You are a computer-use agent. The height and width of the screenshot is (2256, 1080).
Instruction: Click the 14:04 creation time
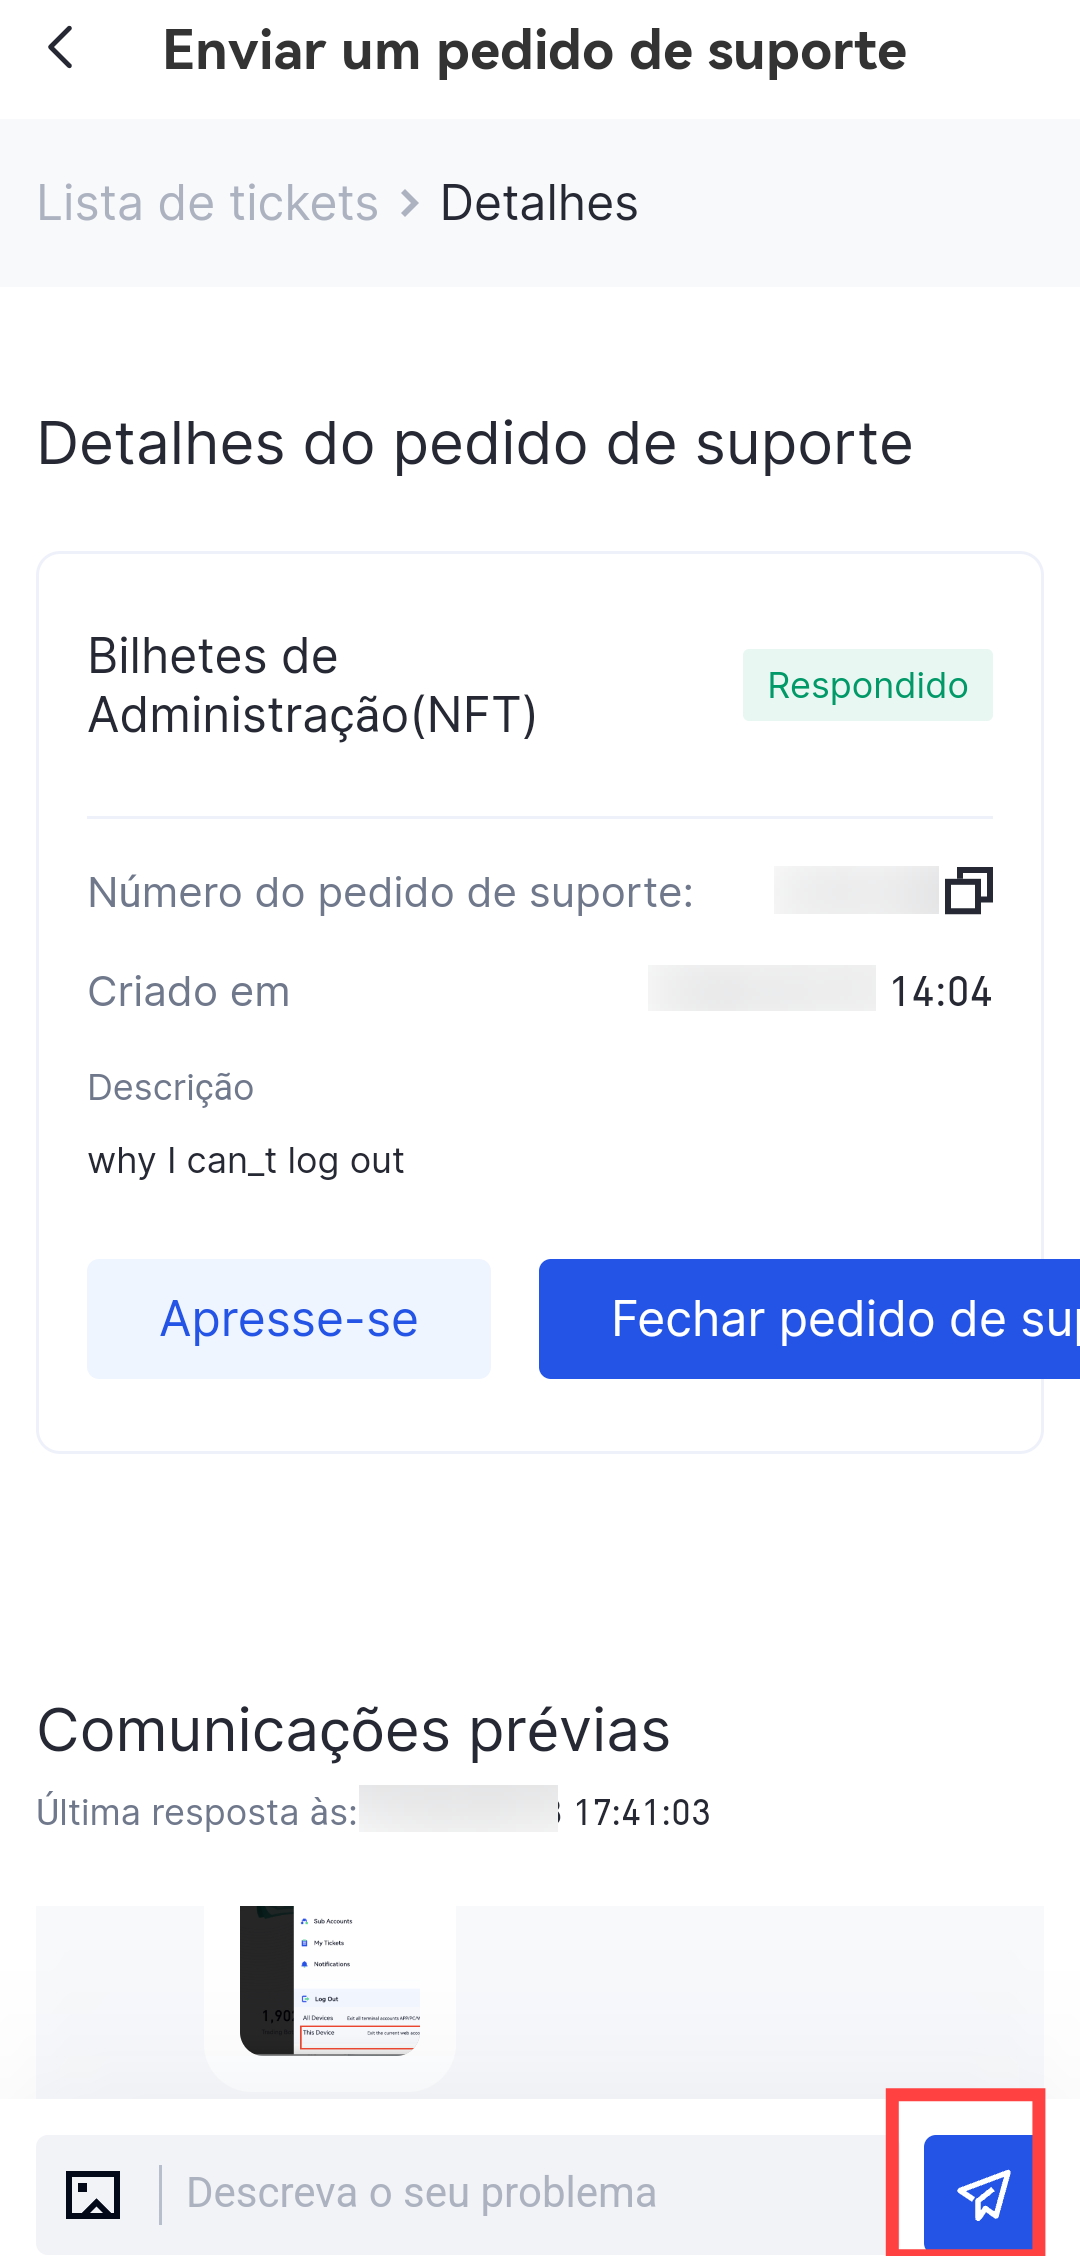[940, 992]
